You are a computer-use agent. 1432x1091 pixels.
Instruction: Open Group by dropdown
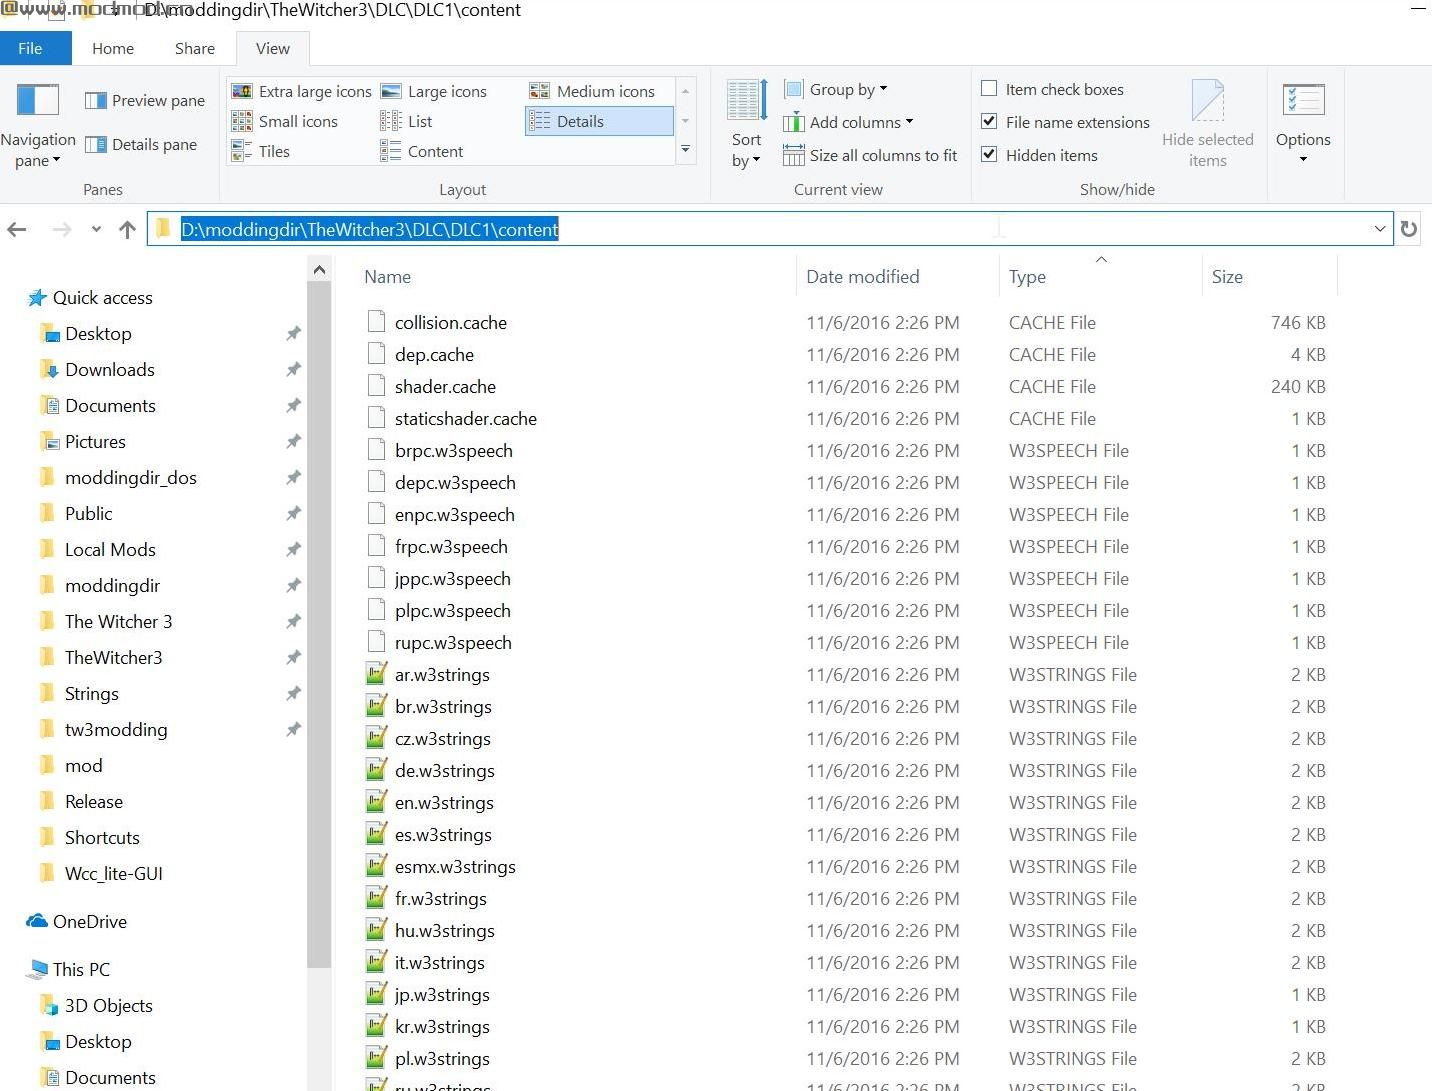(x=836, y=89)
